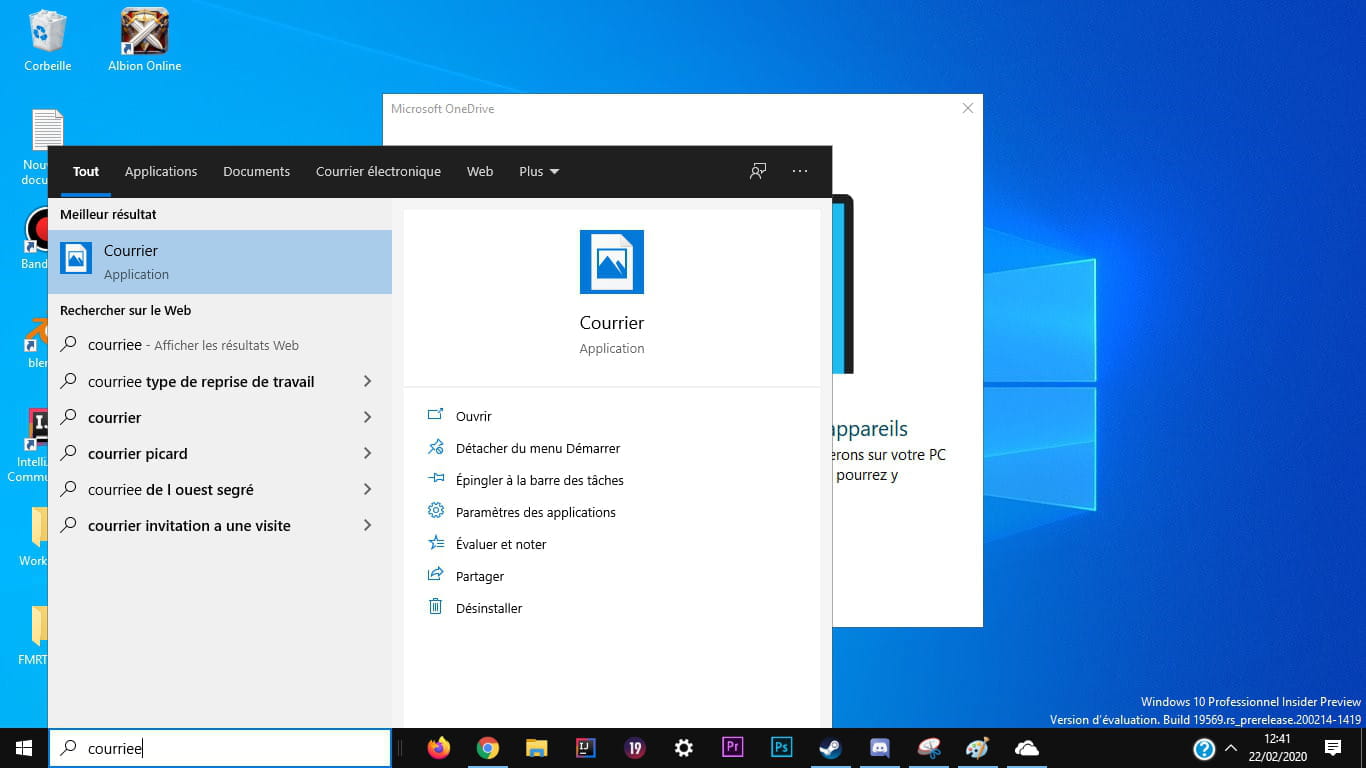
Task: Open File Explorer from the taskbar
Action: 536,748
